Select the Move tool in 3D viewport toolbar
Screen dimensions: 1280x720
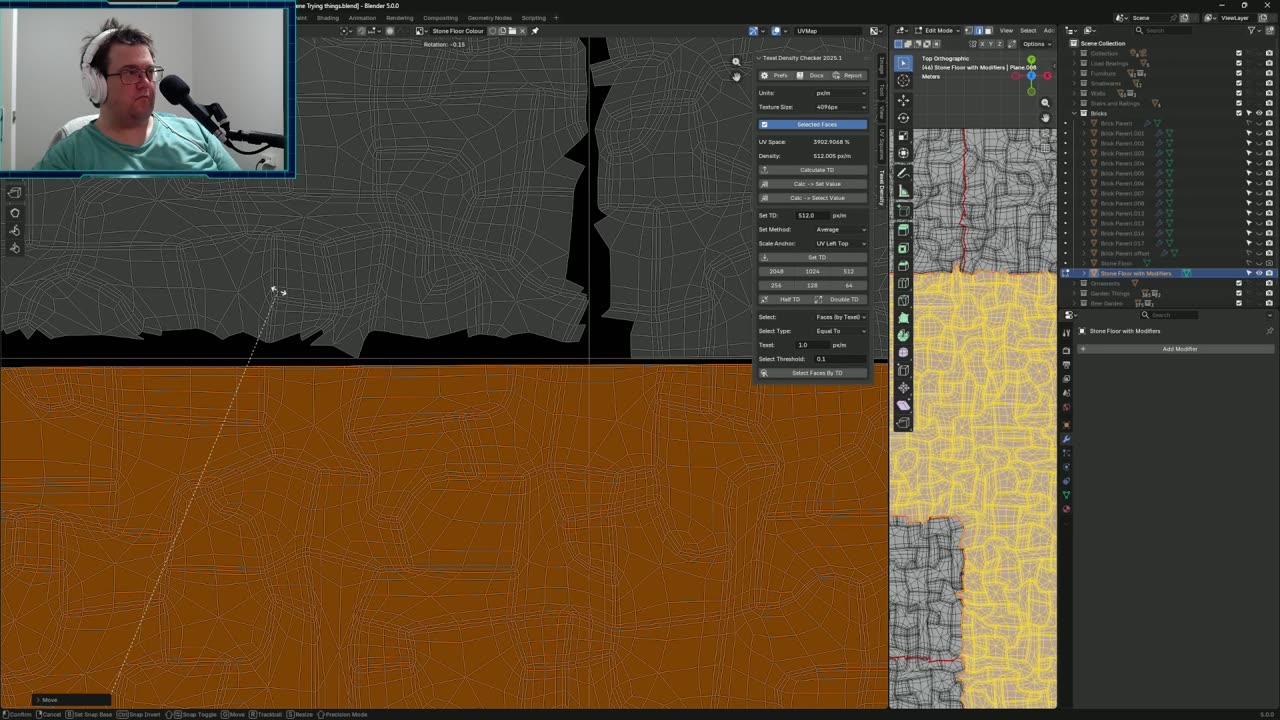[904, 100]
